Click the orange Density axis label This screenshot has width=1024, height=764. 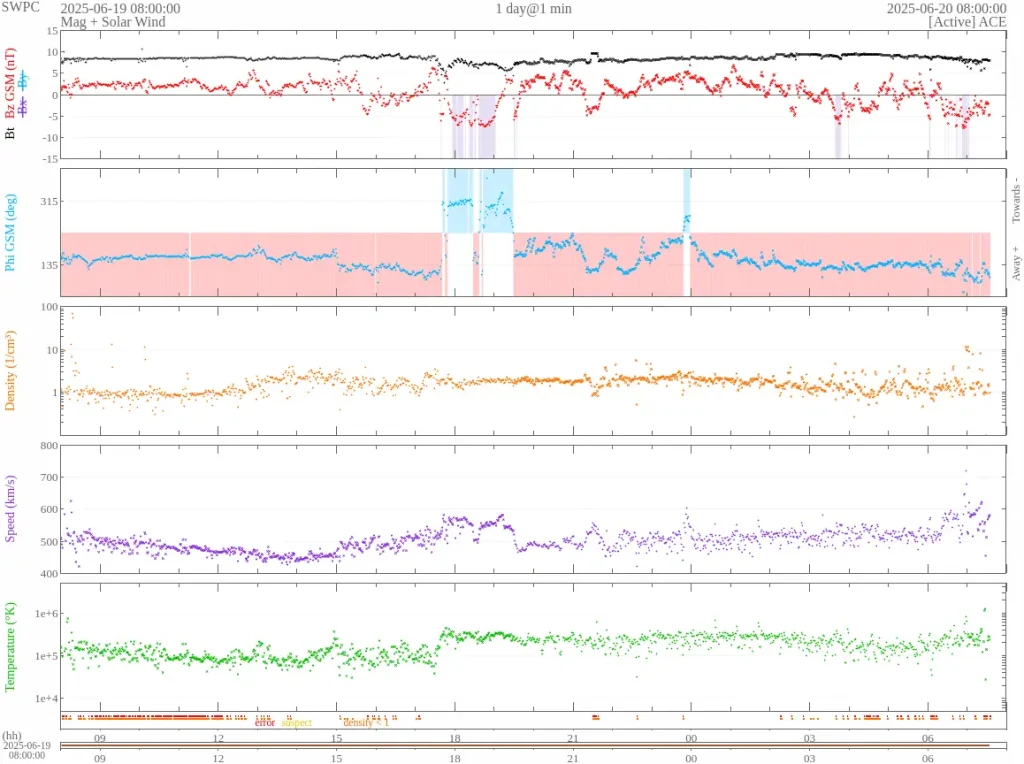[x=11, y=370]
